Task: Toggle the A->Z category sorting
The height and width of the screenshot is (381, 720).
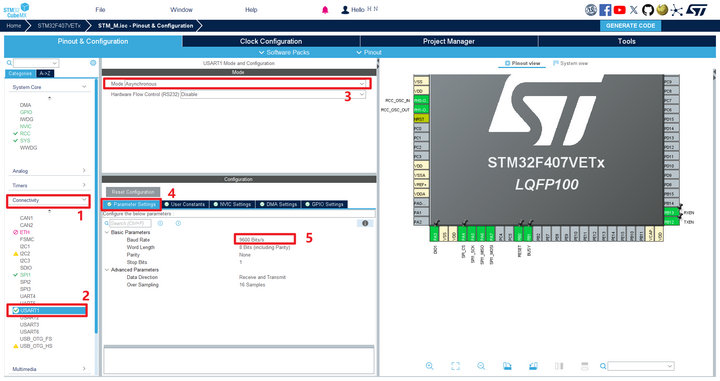Action: (45, 73)
